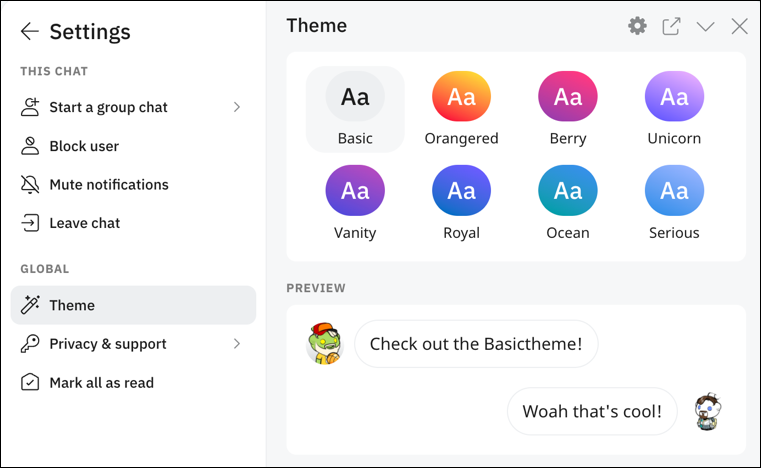Expand the Start a group chat arrow
Image resolution: width=761 pixels, height=468 pixels.
pos(237,107)
